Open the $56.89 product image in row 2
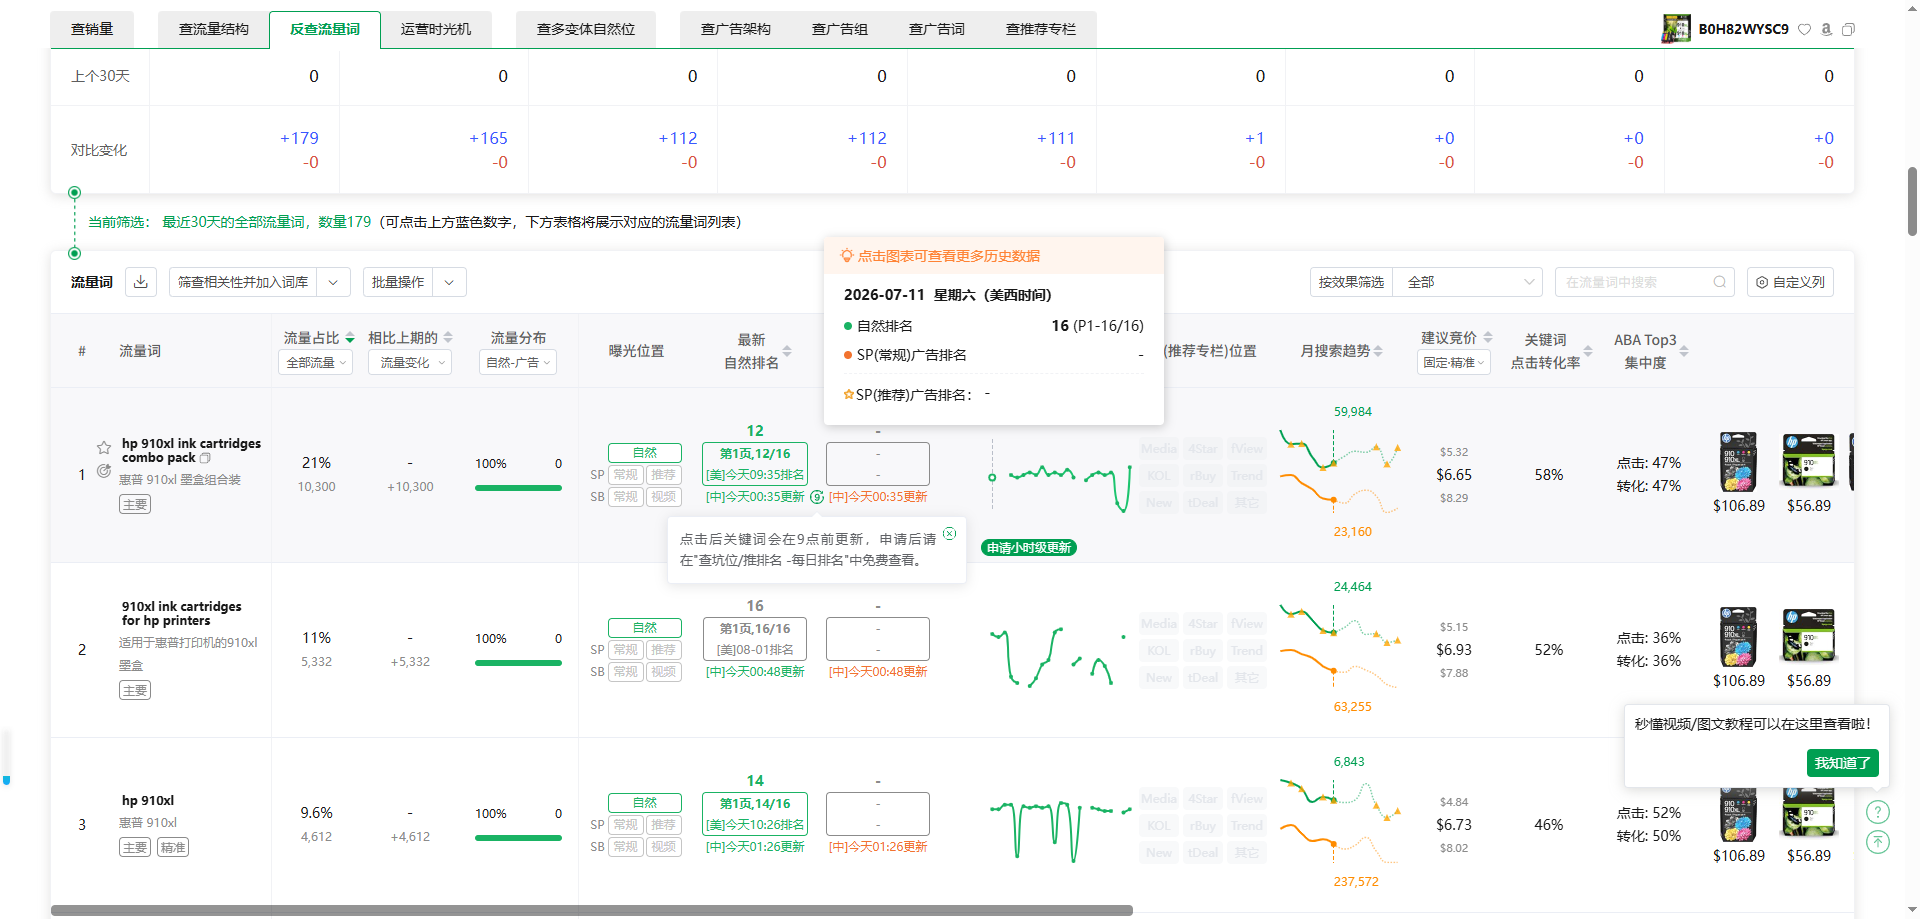This screenshot has width=1920, height=919. (1809, 635)
